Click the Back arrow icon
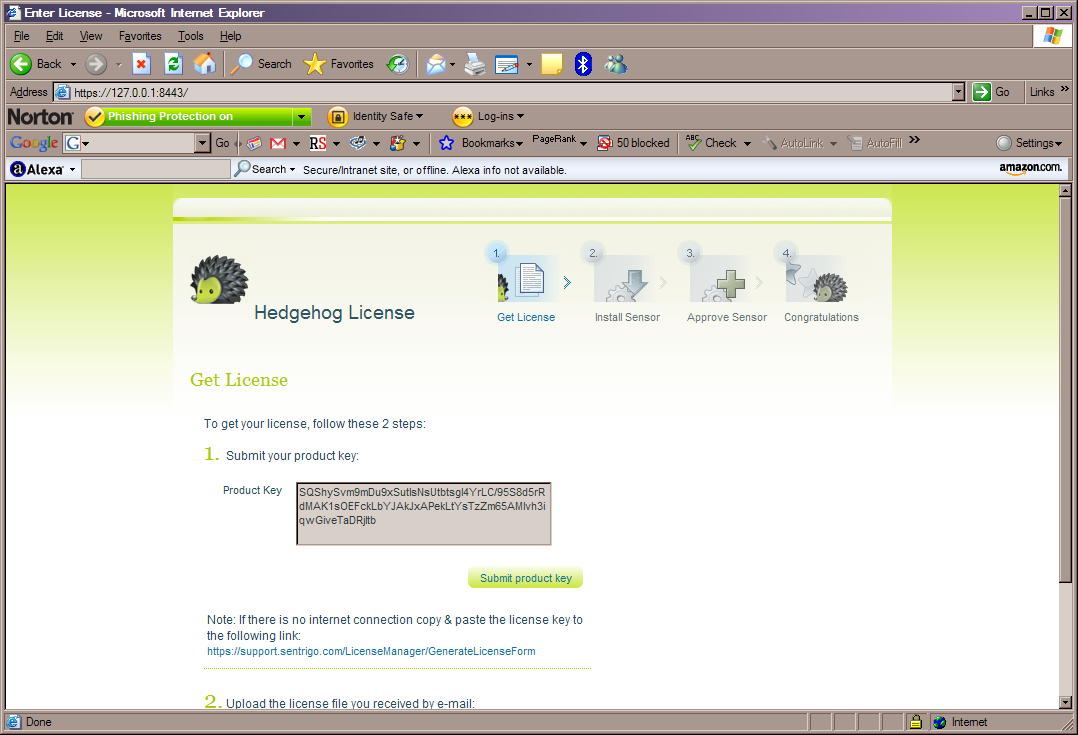Viewport: 1078px width, 735px height. pos(21,64)
